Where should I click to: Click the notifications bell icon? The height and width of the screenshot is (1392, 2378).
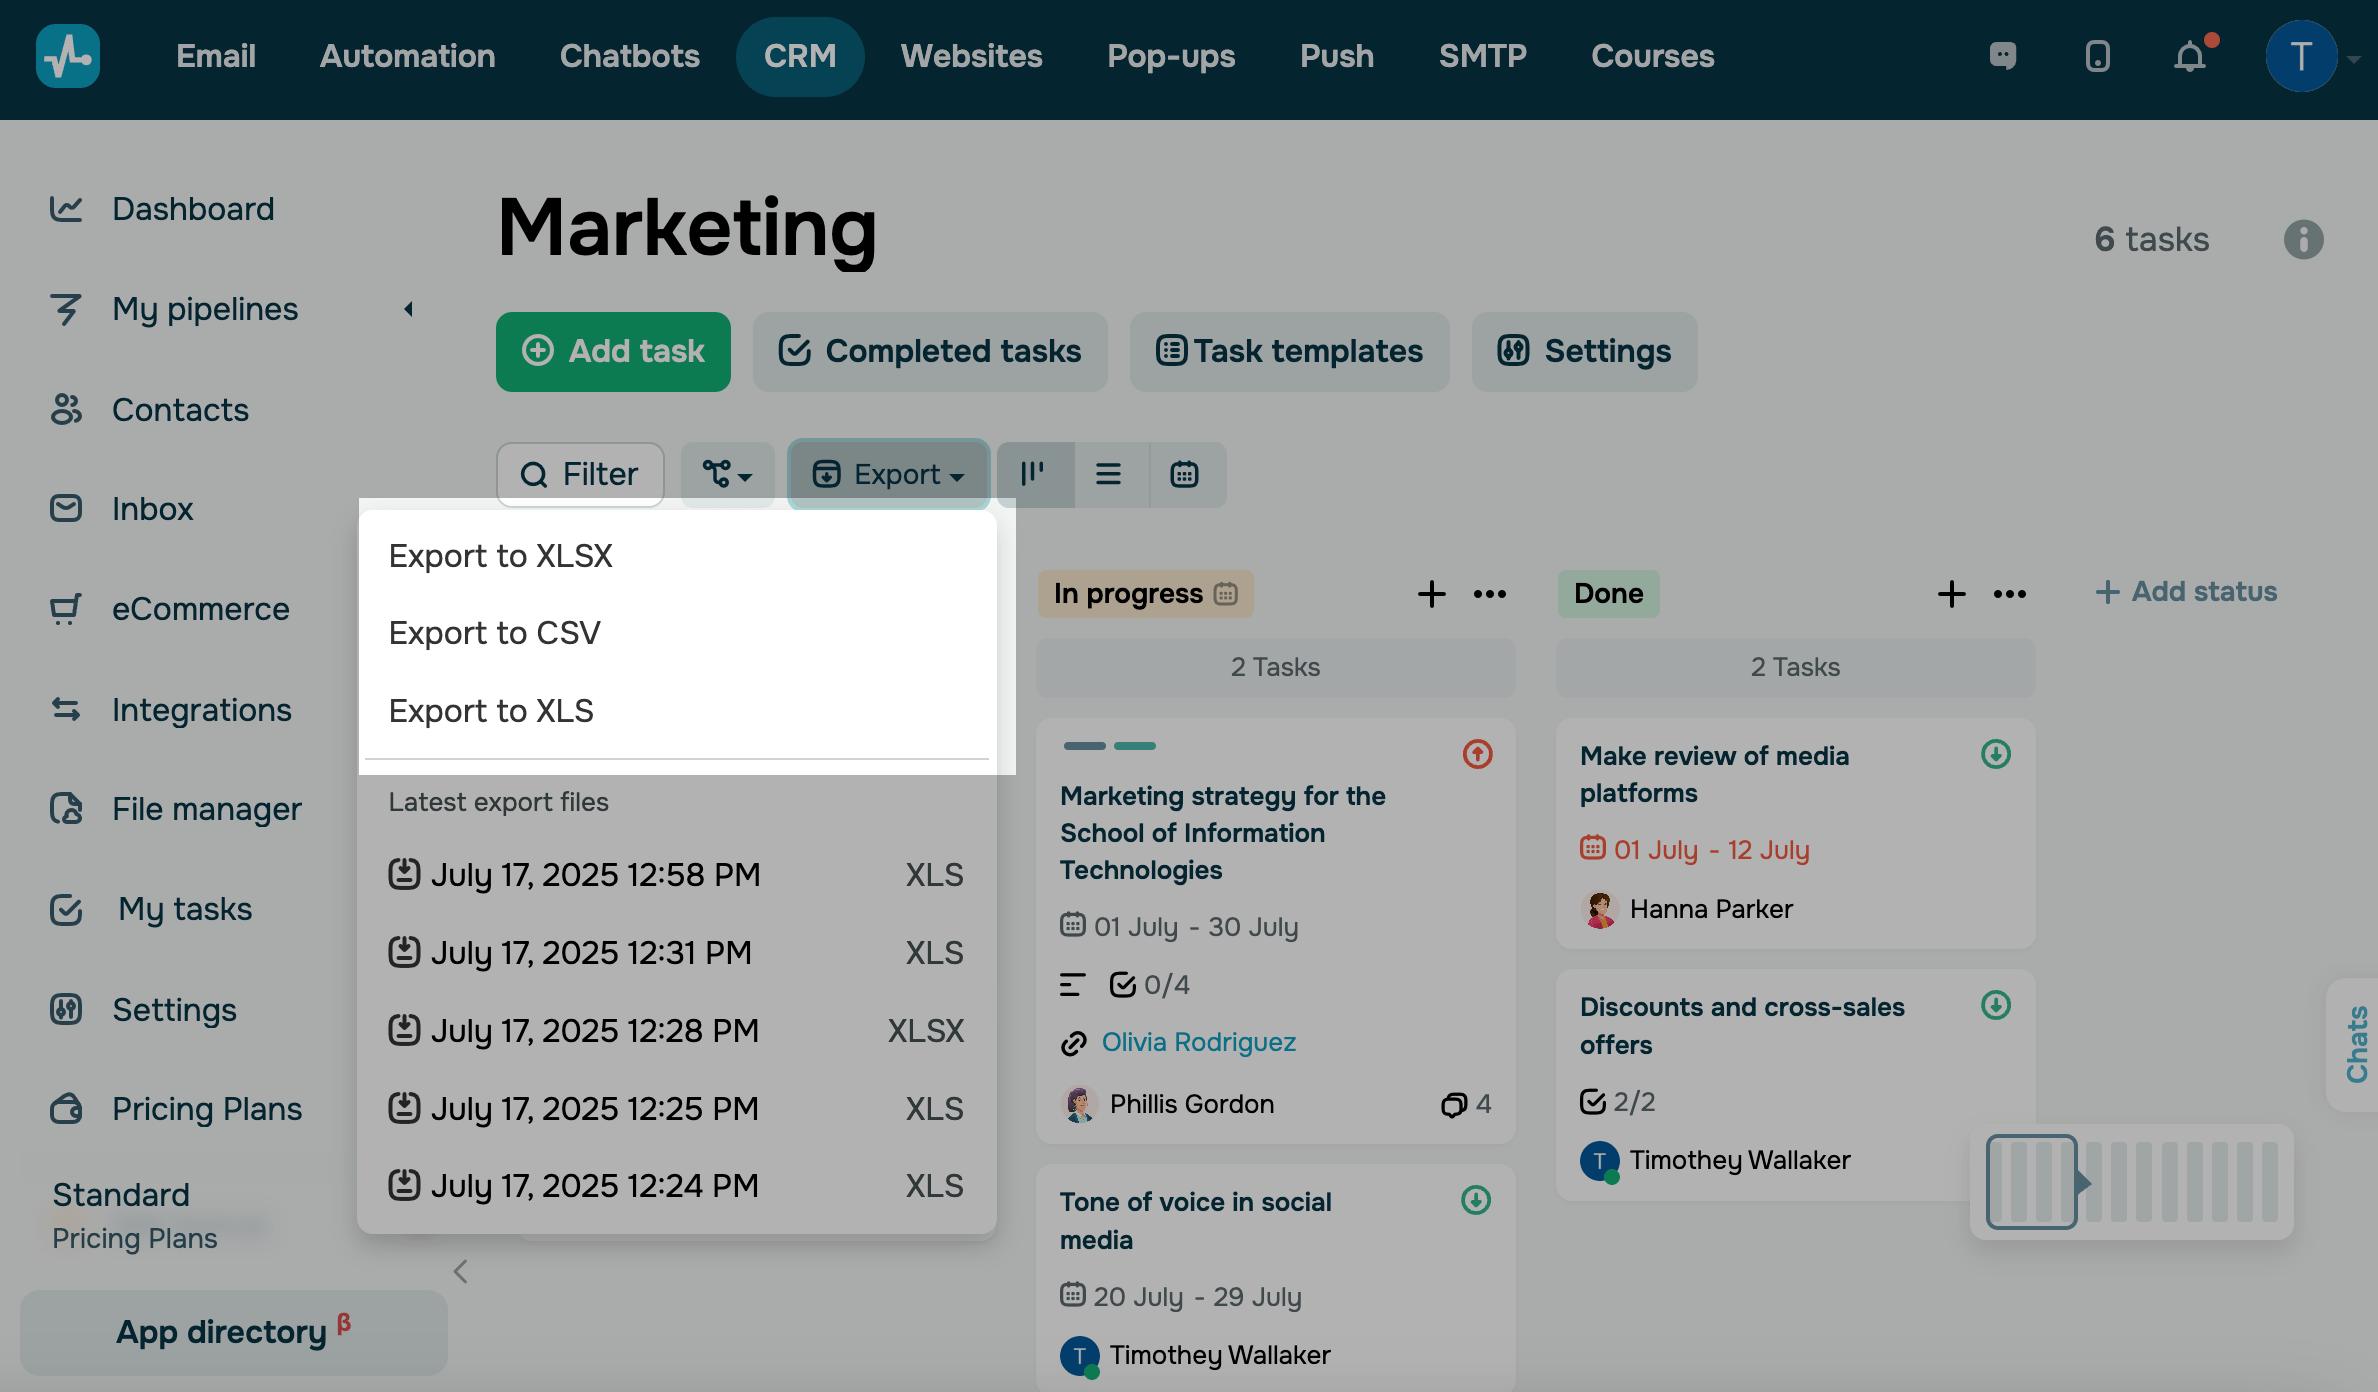click(2189, 57)
